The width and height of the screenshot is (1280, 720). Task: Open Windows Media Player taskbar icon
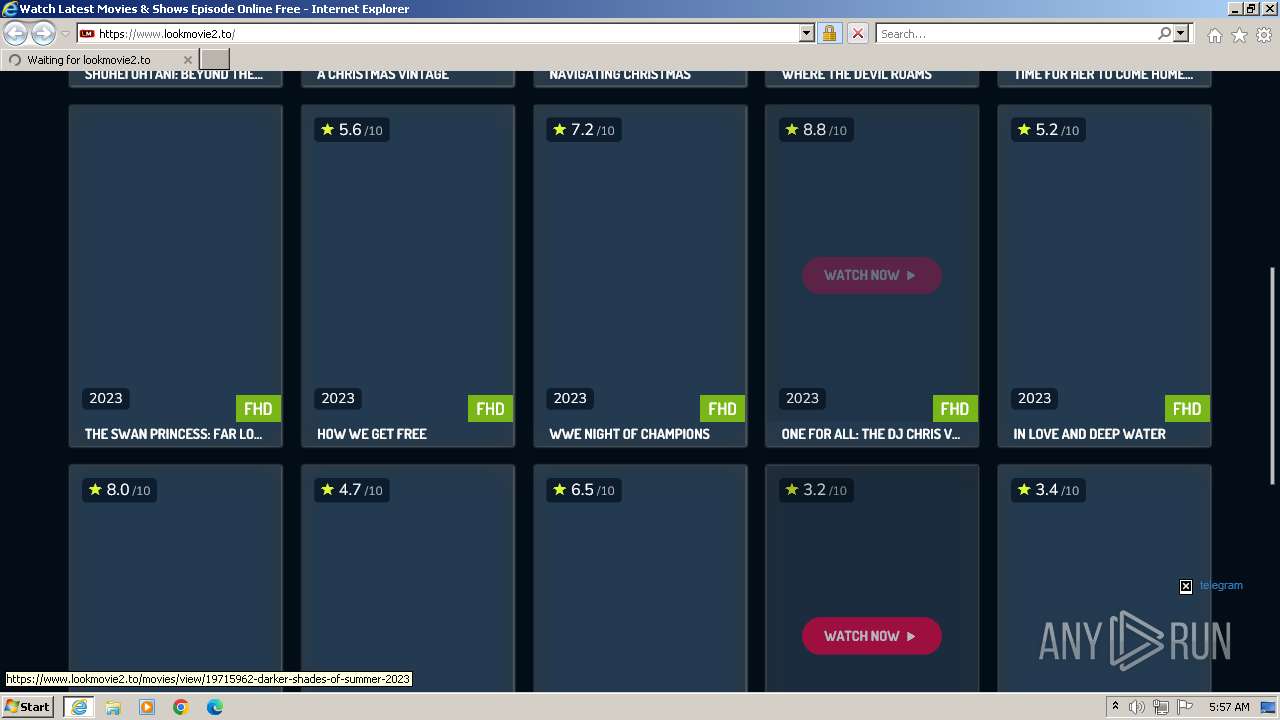pyautogui.click(x=147, y=707)
